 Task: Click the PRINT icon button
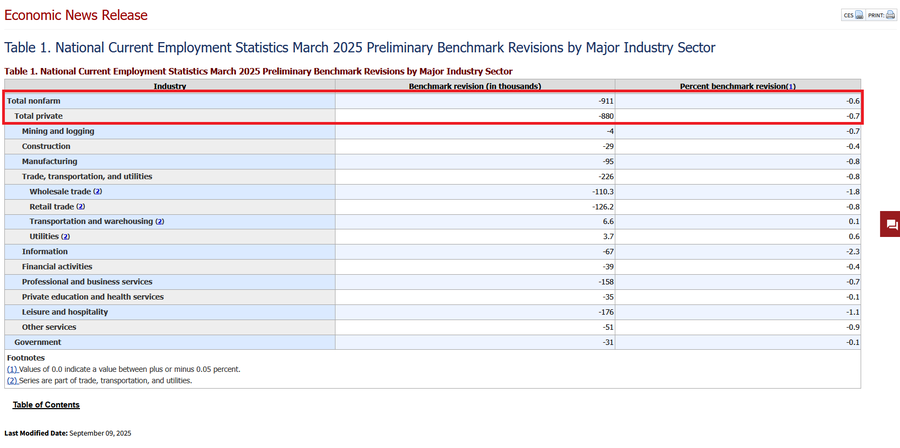(880, 15)
